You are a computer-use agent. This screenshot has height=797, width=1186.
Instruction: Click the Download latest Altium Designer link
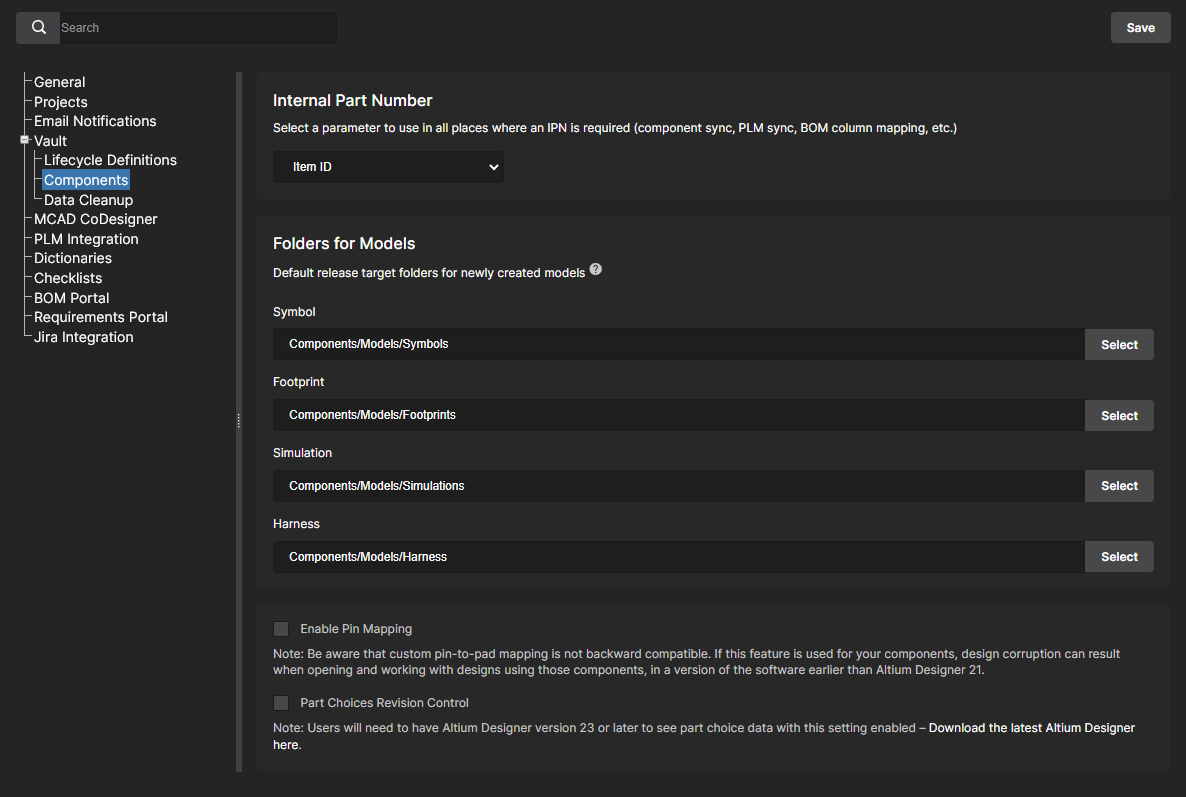pyautogui.click(x=1031, y=728)
